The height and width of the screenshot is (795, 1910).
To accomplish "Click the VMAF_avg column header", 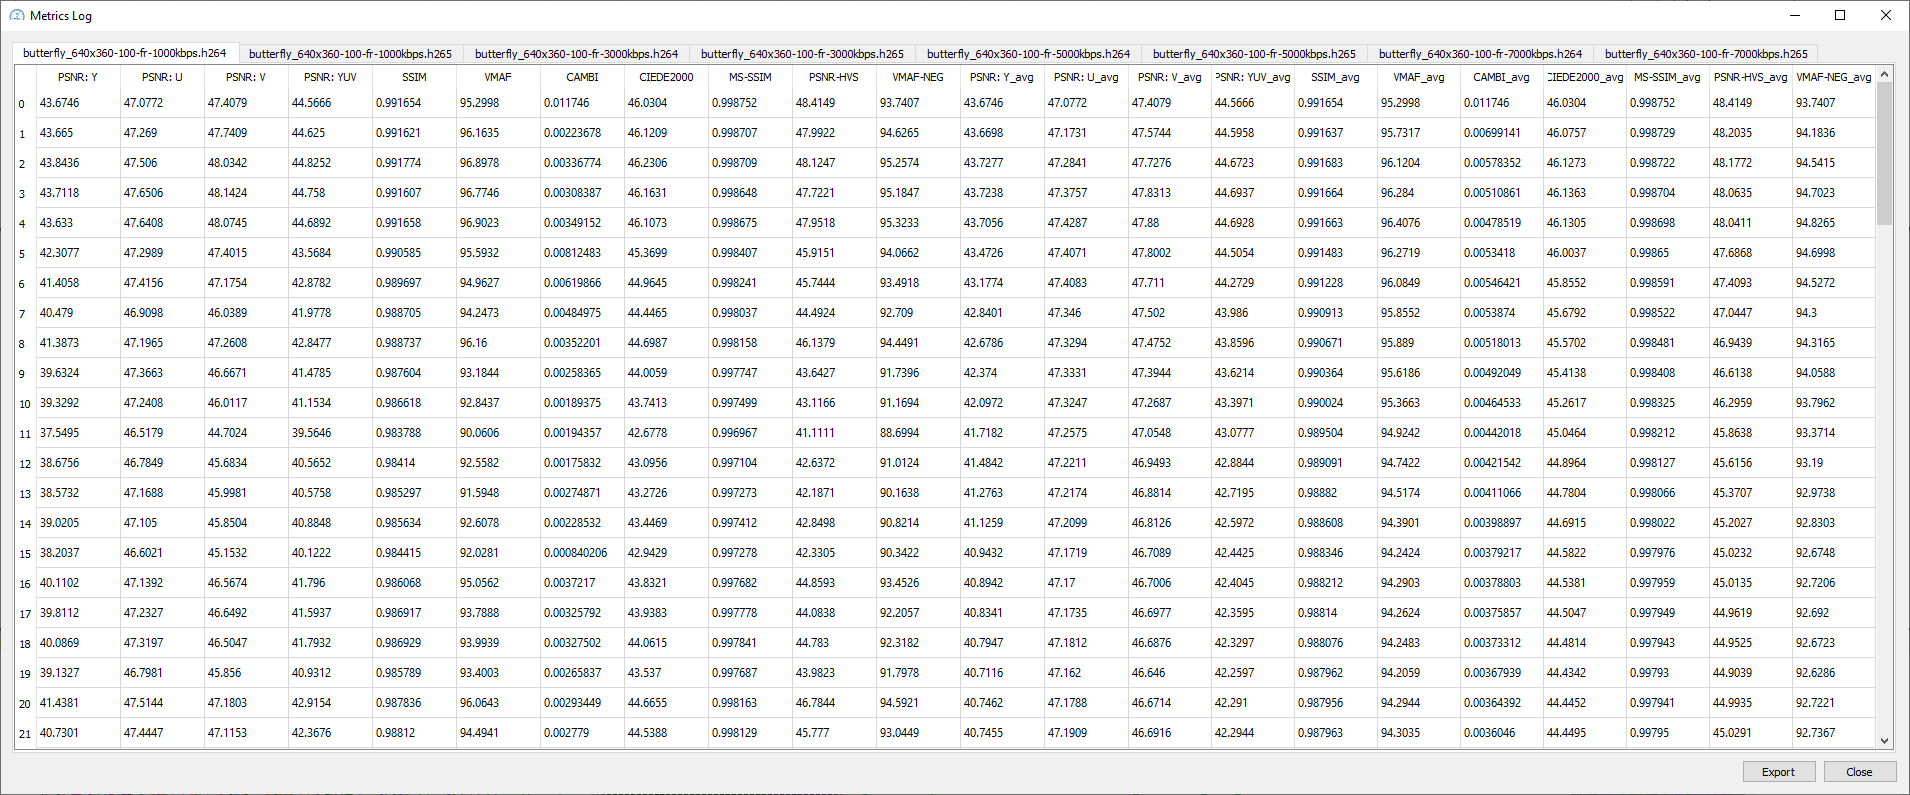I will point(1418,77).
